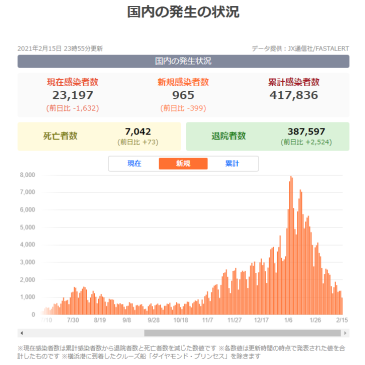Screen dimensions: 365x365
Task: Click the データ提供 JX通信社/FASTALERT credit
Action: [x=300, y=49]
